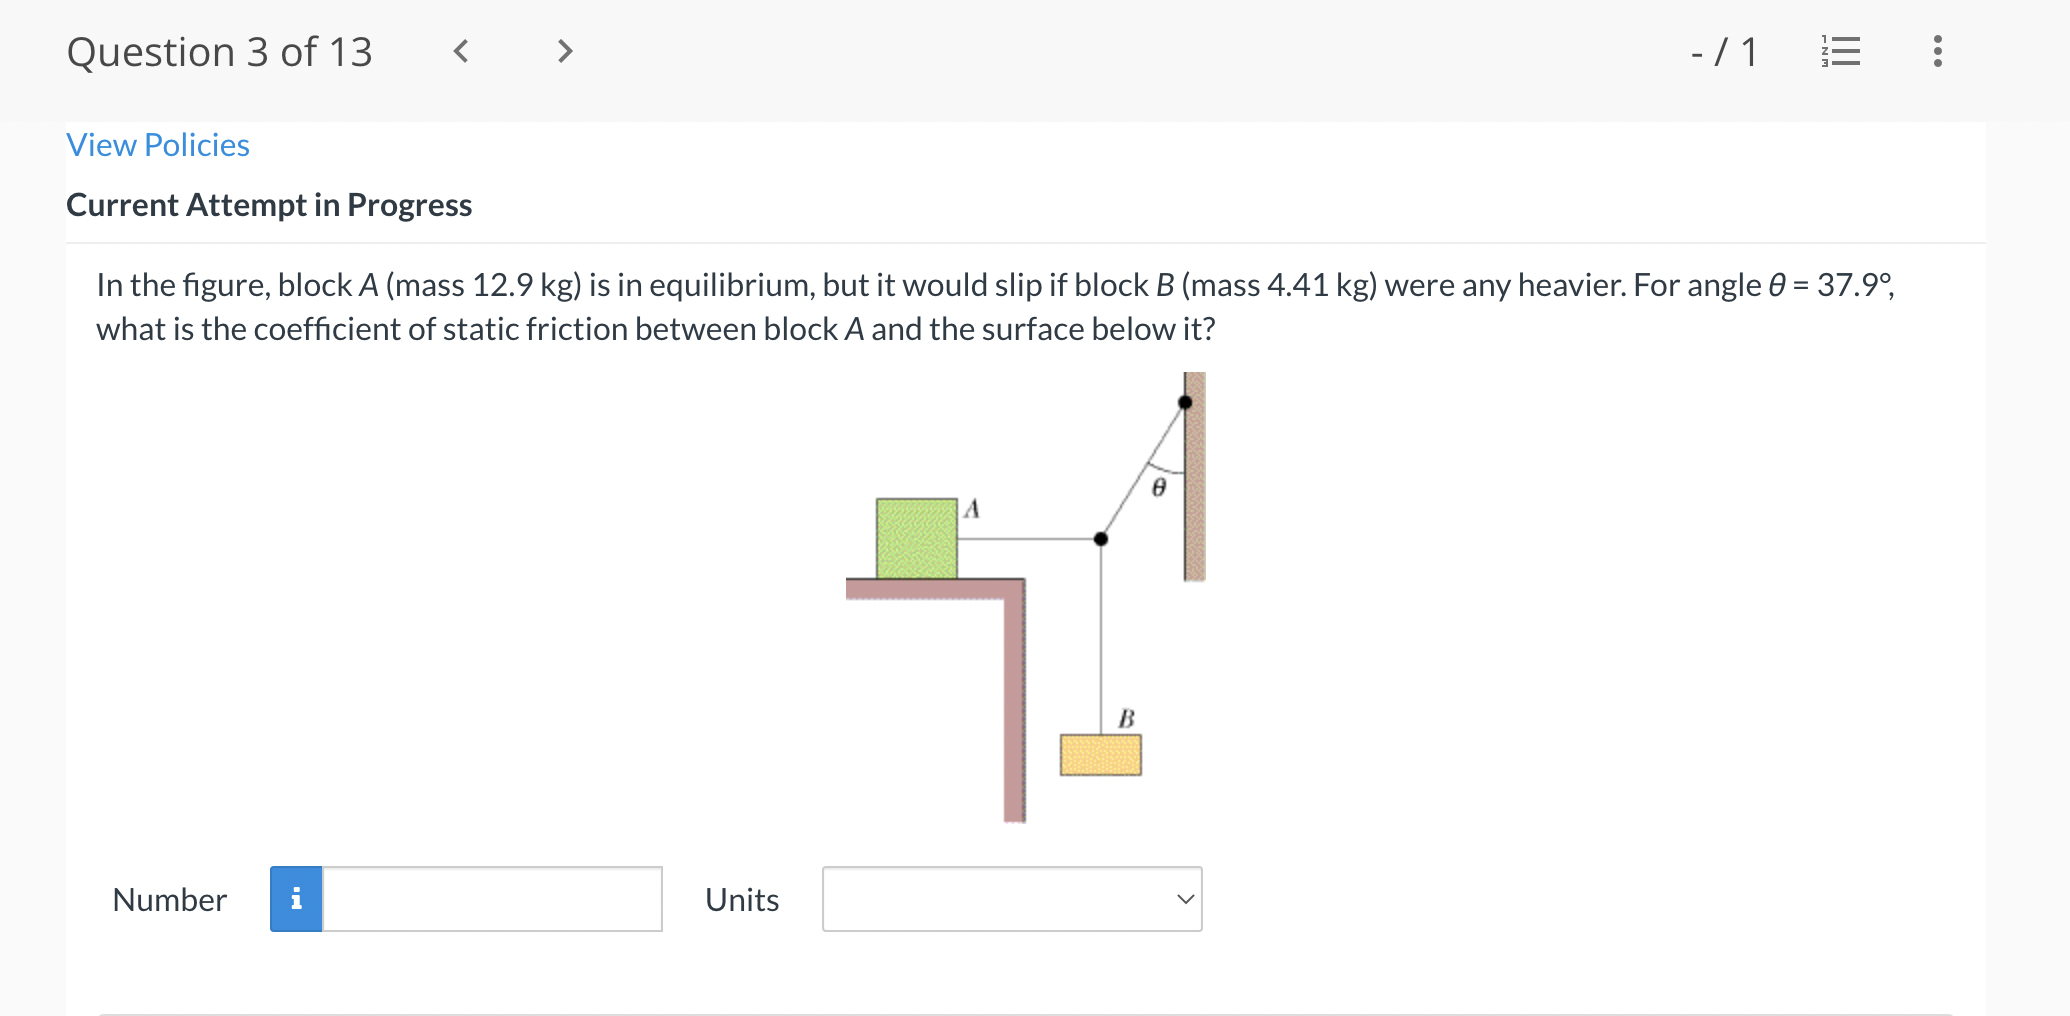Select the Current Attempt in Progress heading
2070x1016 pixels.
pyautogui.click(x=268, y=205)
